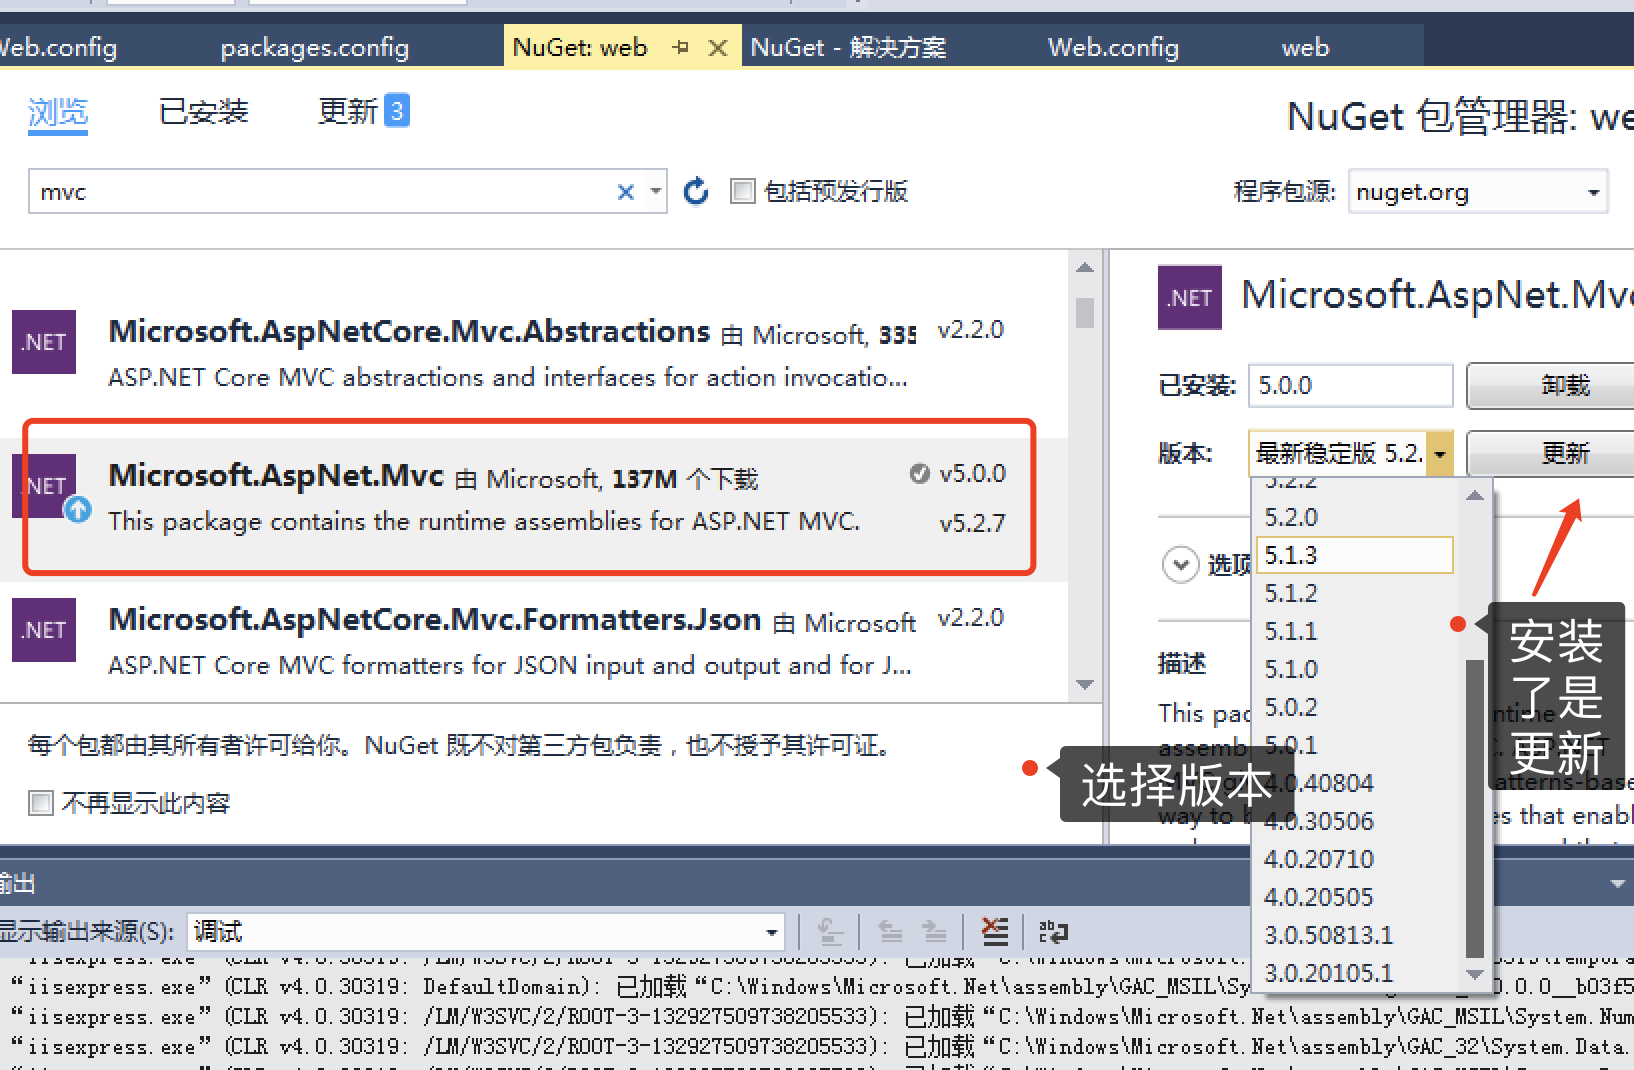Screen dimensions: 1634x1070
Task: Click the .NET icon of Mvc.Abstractions package
Action: tap(44, 342)
